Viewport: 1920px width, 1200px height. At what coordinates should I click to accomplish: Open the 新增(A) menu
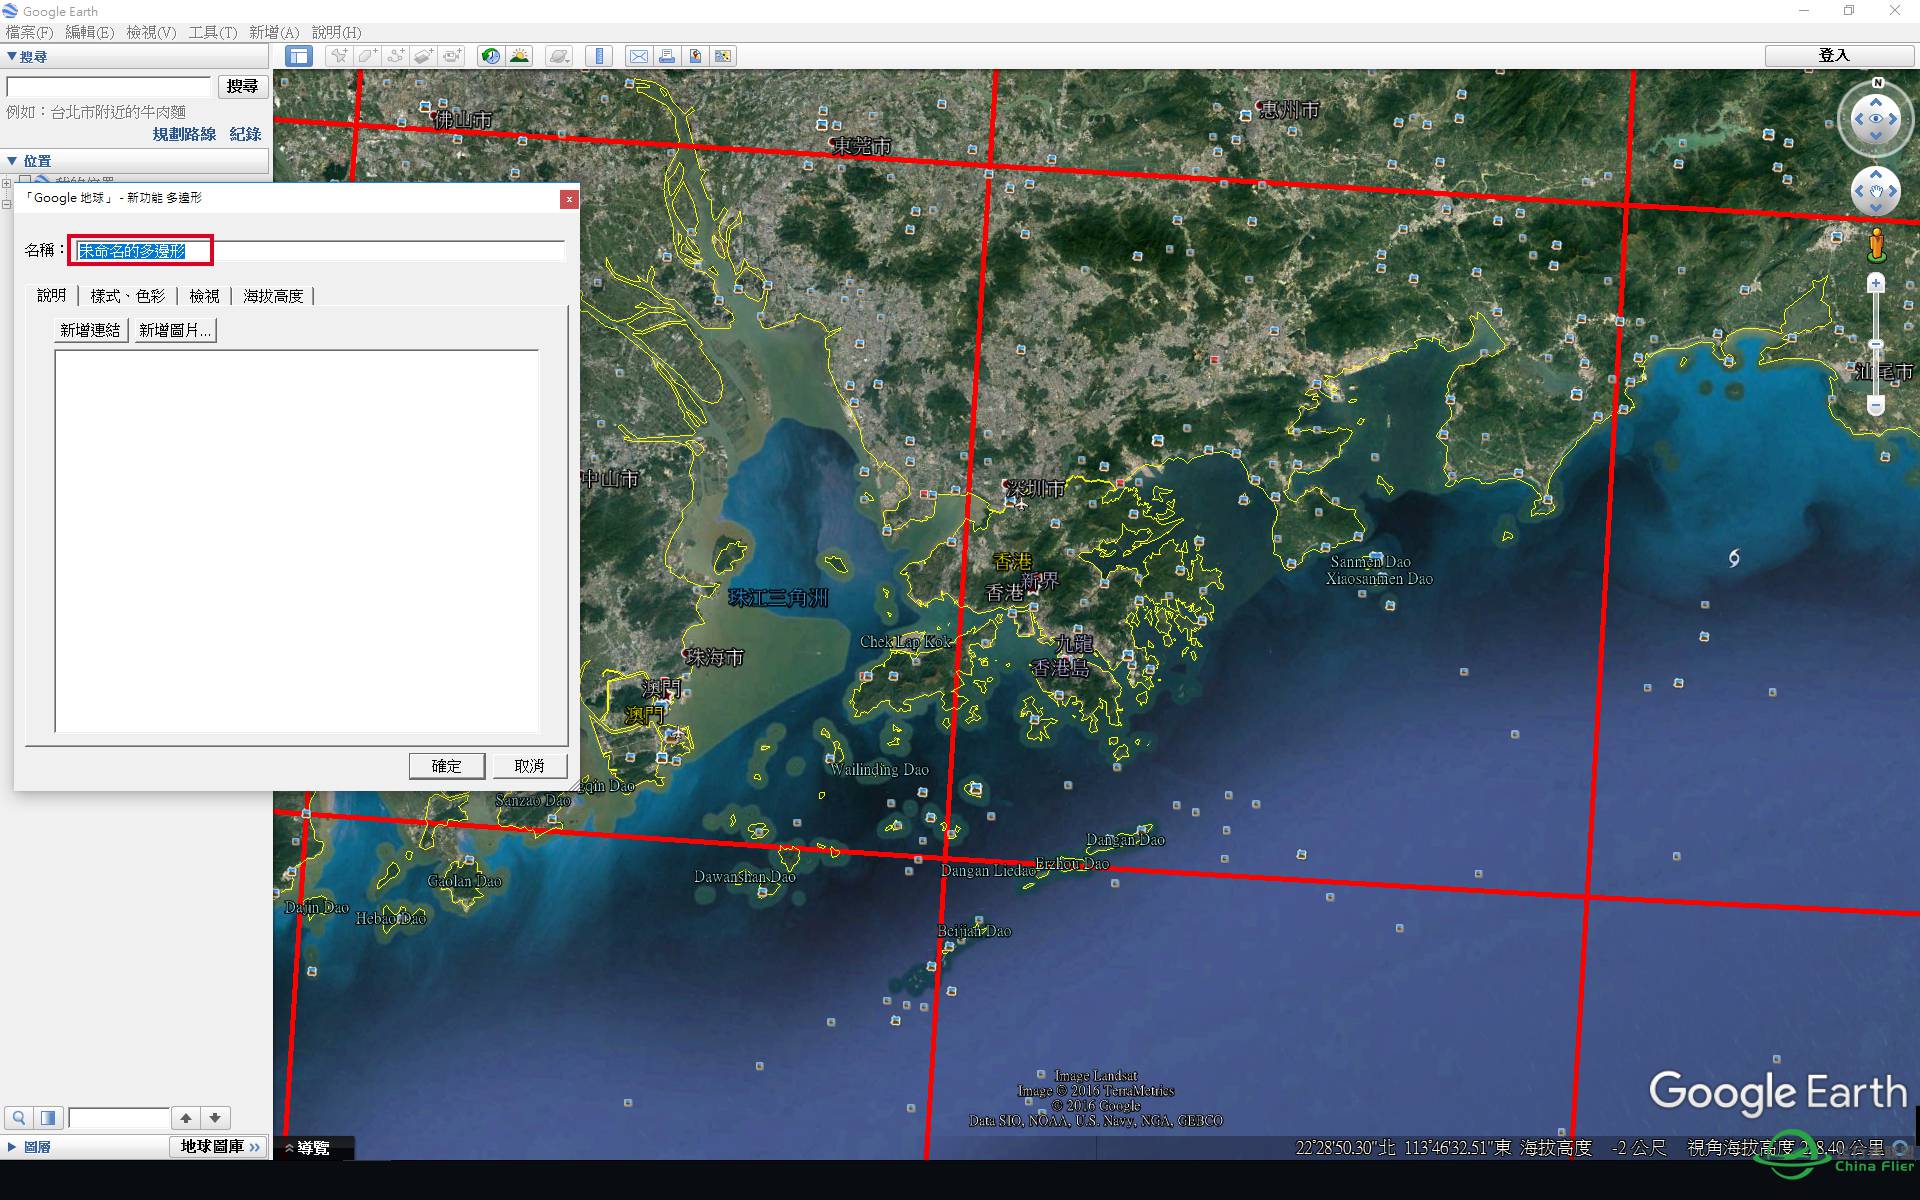tap(274, 33)
